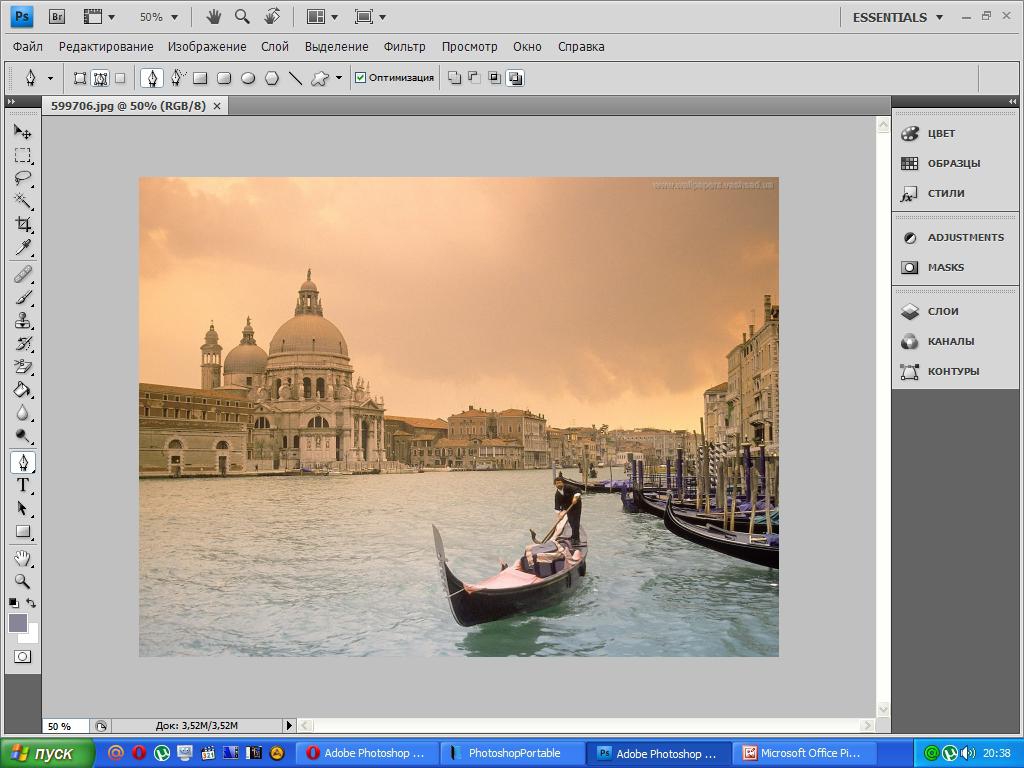Screen dimensions: 1024x768
Task: Enable Shape Layers mode in options bar
Action: [x=80, y=78]
